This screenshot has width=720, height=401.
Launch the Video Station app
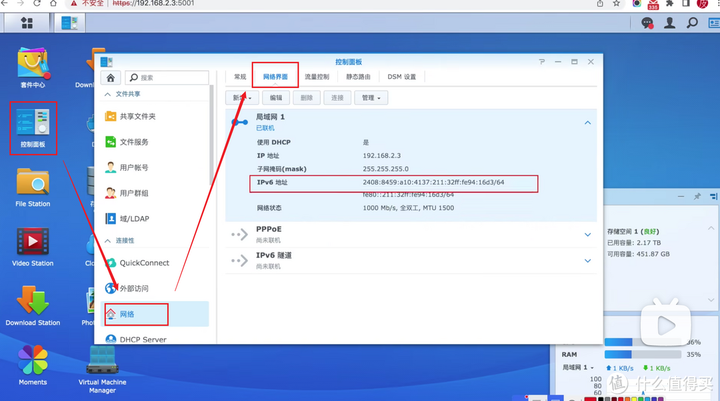click(33, 245)
